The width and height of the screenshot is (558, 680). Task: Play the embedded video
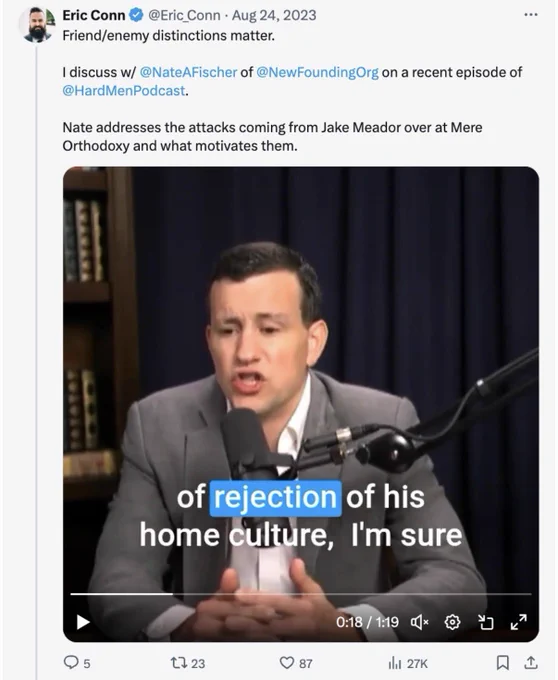(83, 622)
